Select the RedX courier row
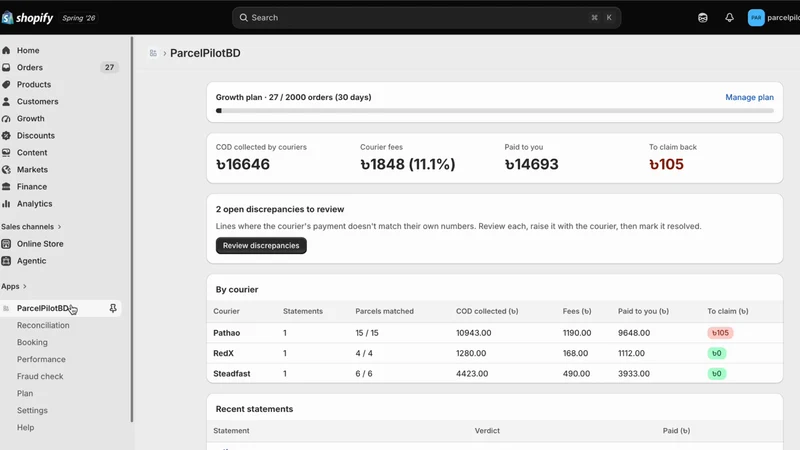This screenshot has width=800, height=450. 494,353
